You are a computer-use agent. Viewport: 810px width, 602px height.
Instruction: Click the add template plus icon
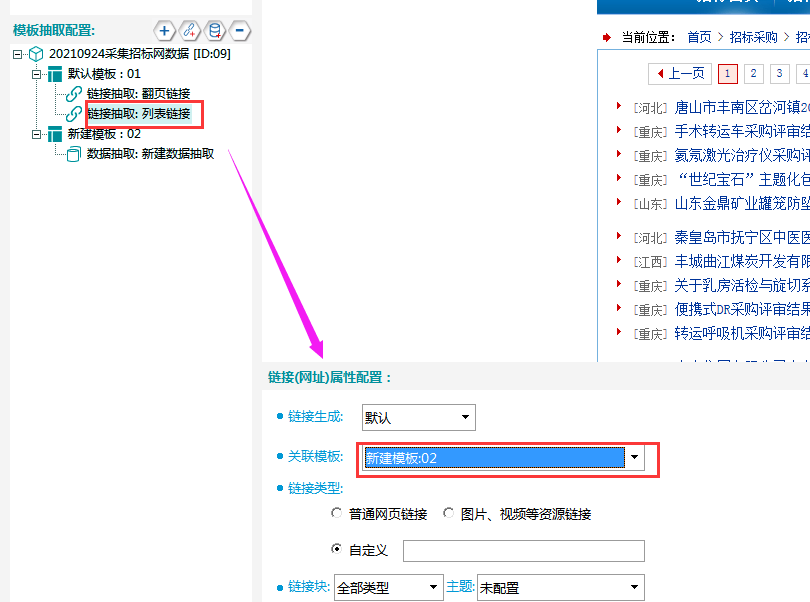pos(163,31)
